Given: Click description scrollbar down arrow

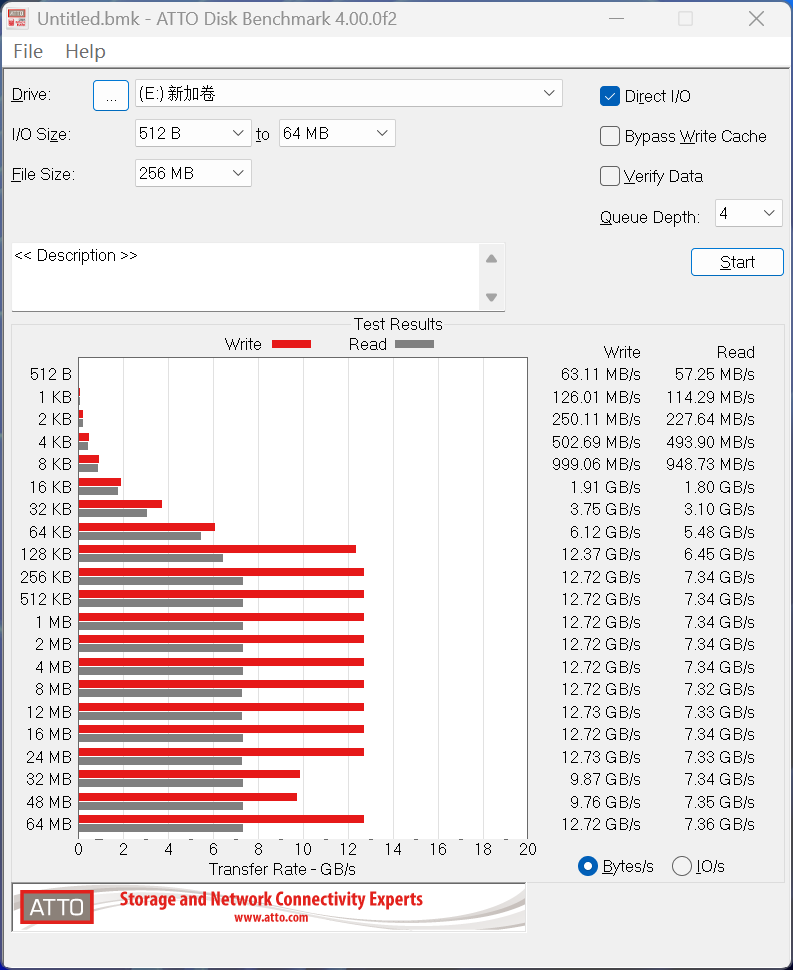Looking at the screenshot, I should (492, 298).
